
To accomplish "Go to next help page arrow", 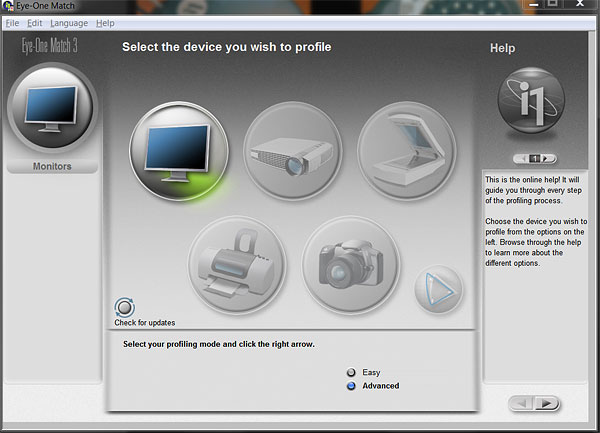I will click(x=546, y=158).
